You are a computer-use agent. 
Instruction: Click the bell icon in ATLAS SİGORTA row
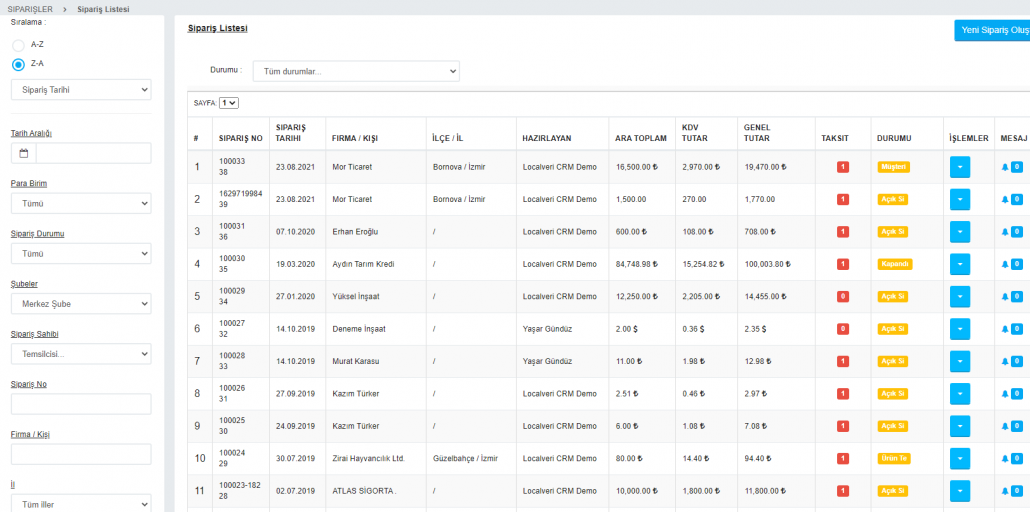[x=1004, y=491]
